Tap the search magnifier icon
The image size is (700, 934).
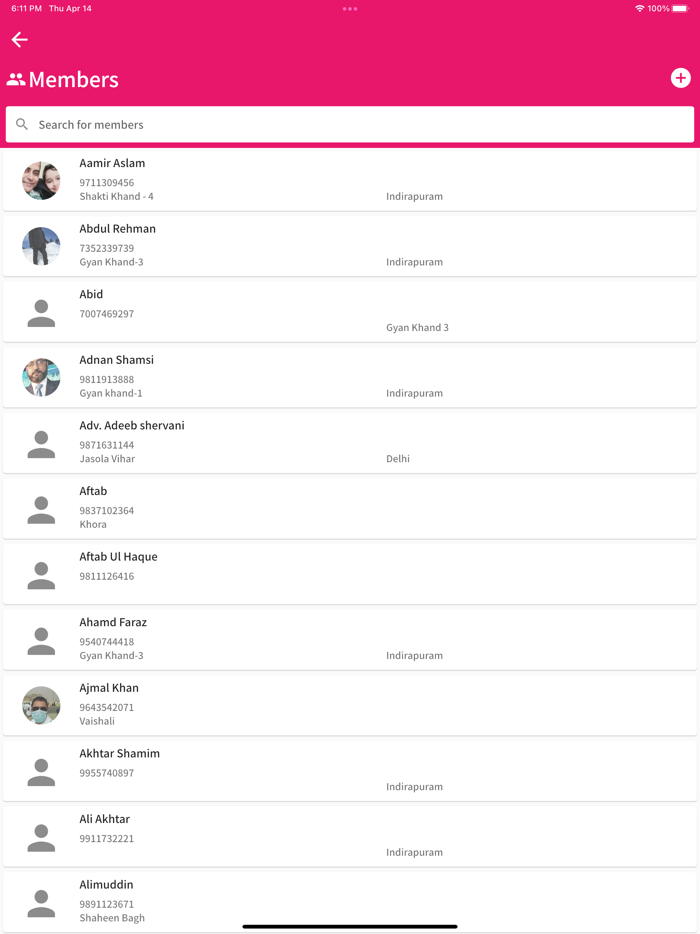pyautogui.click(x=22, y=125)
